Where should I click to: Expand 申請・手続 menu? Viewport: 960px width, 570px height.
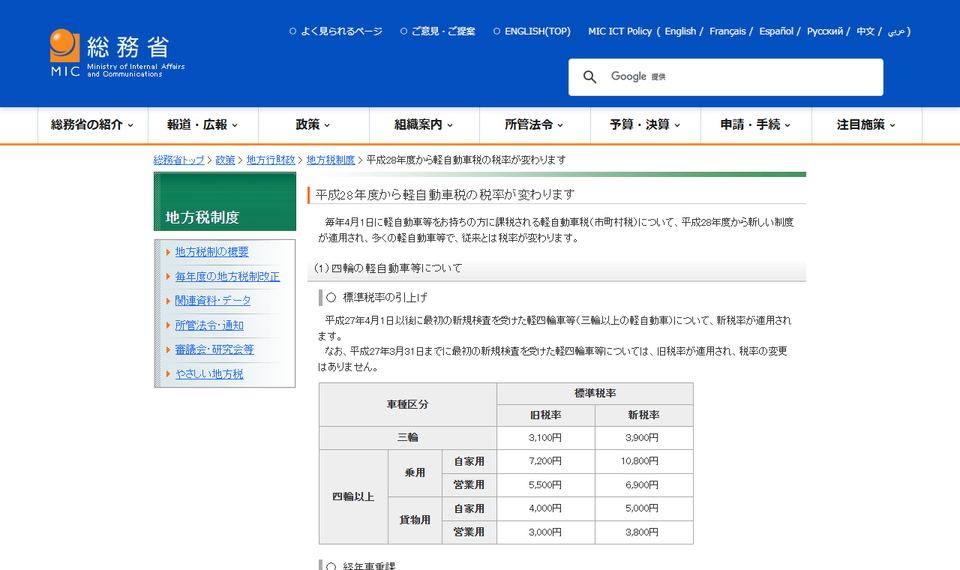[x=756, y=125]
